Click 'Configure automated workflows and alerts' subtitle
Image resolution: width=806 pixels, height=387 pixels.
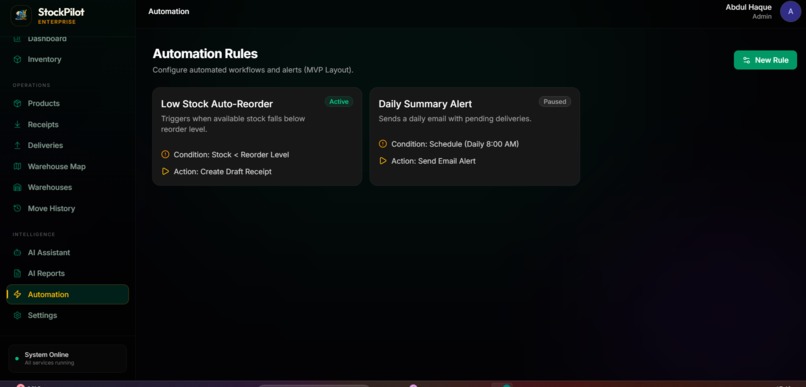(252, 70)
